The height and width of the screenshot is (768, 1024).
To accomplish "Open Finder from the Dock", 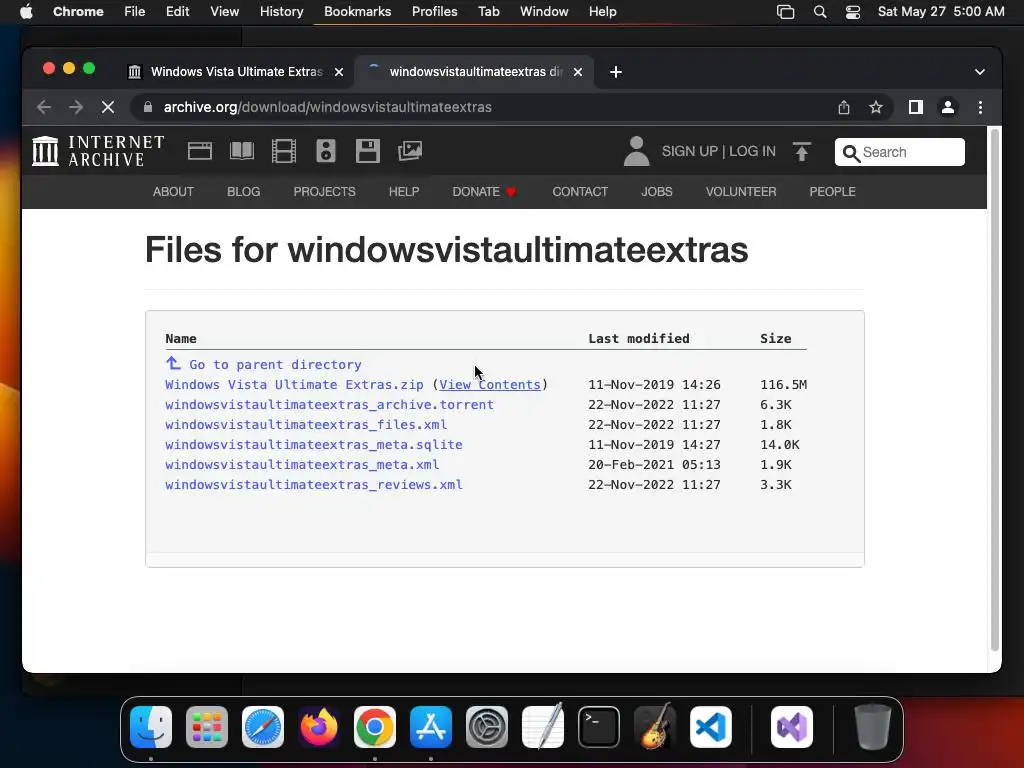I will 151,727.
